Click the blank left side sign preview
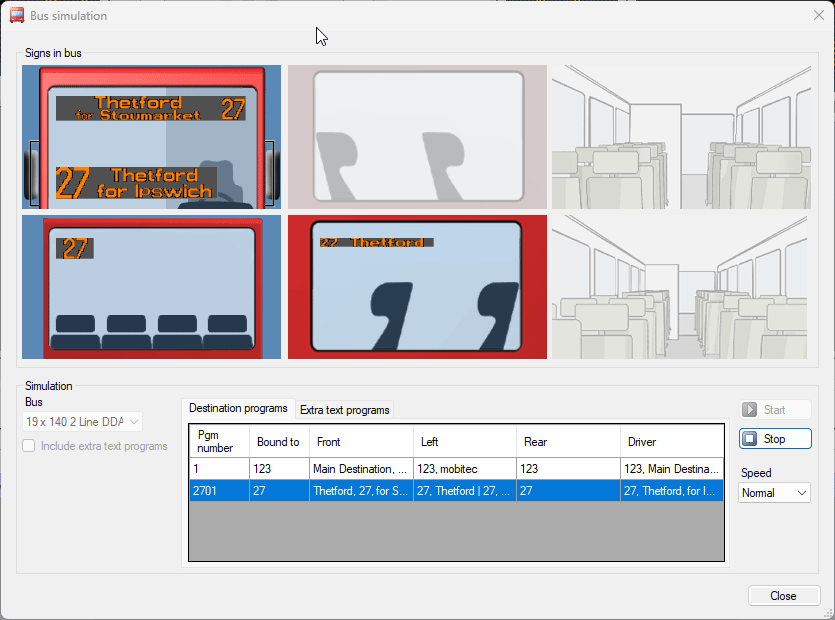835x620 pixels. click(x=417, y=137)
